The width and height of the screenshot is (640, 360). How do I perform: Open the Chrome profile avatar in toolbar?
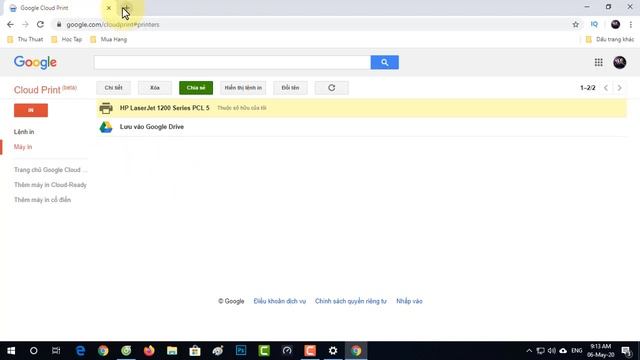click(x=616, y=24)
